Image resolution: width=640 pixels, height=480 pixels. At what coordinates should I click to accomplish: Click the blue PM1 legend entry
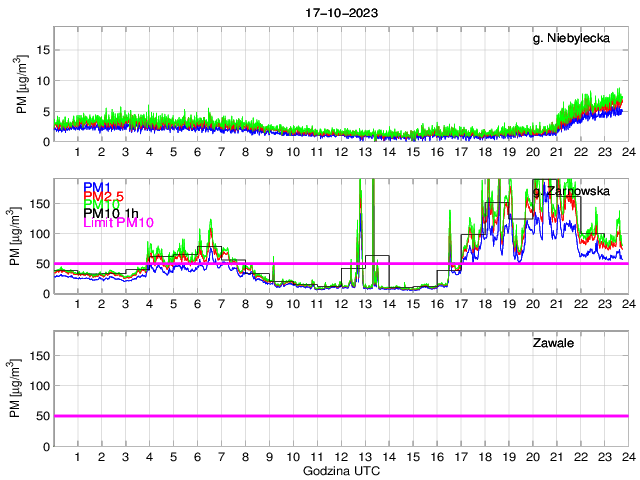tap(97, 187)
